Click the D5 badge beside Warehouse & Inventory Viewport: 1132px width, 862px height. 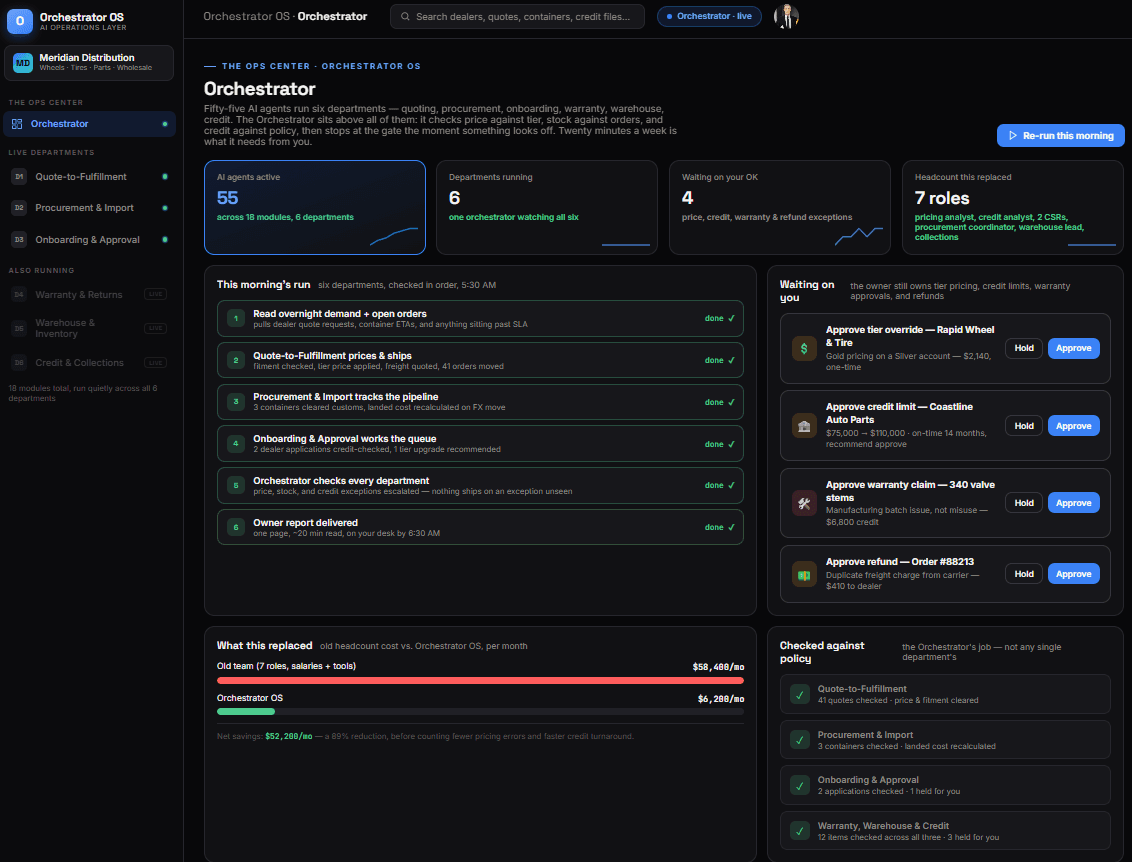19,328
